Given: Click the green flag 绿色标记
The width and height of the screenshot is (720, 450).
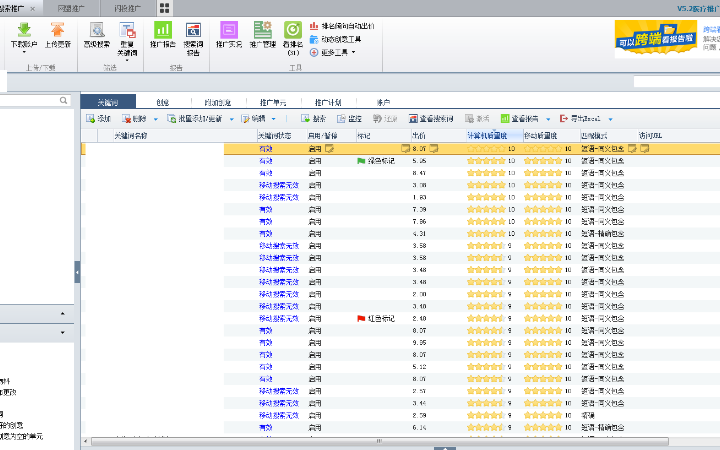Looking at the screenshot, I should [361, 161].
